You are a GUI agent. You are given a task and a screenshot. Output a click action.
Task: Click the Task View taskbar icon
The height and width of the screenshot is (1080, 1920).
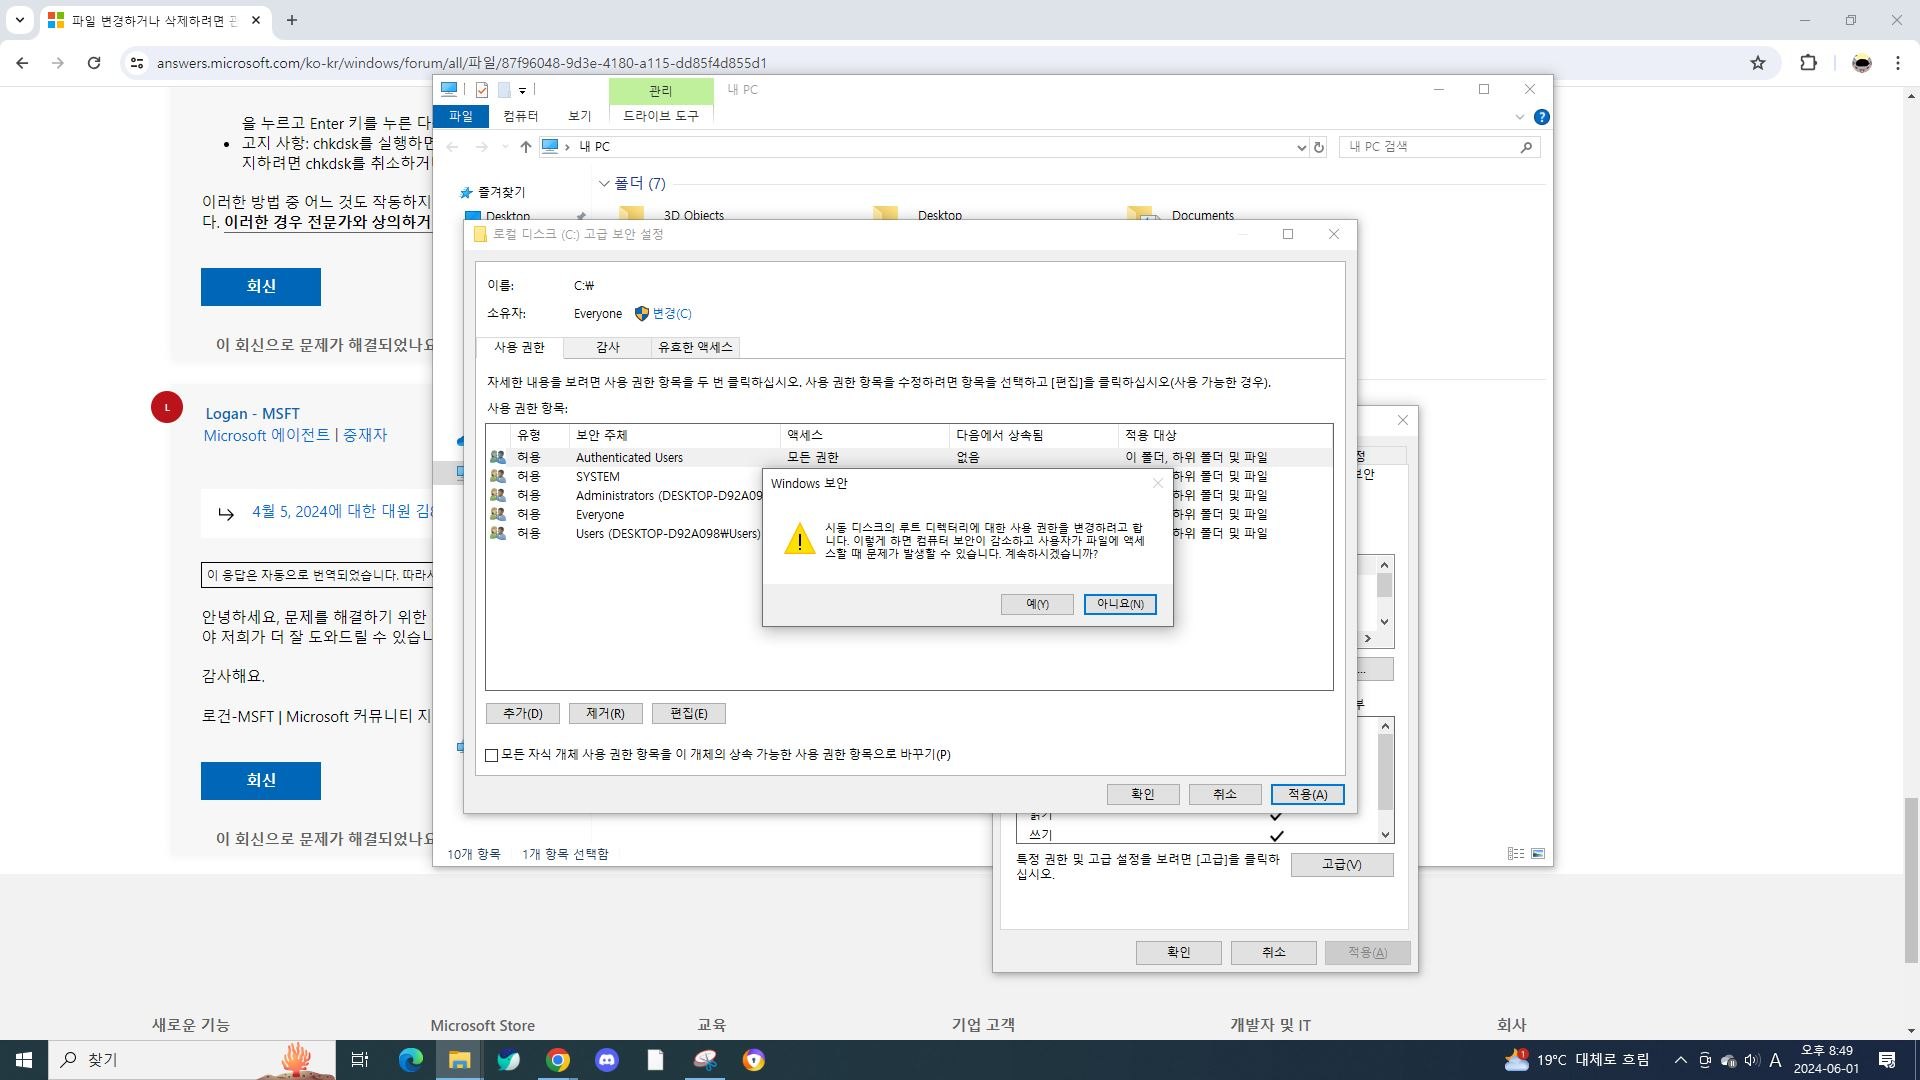coord(360,1060)
